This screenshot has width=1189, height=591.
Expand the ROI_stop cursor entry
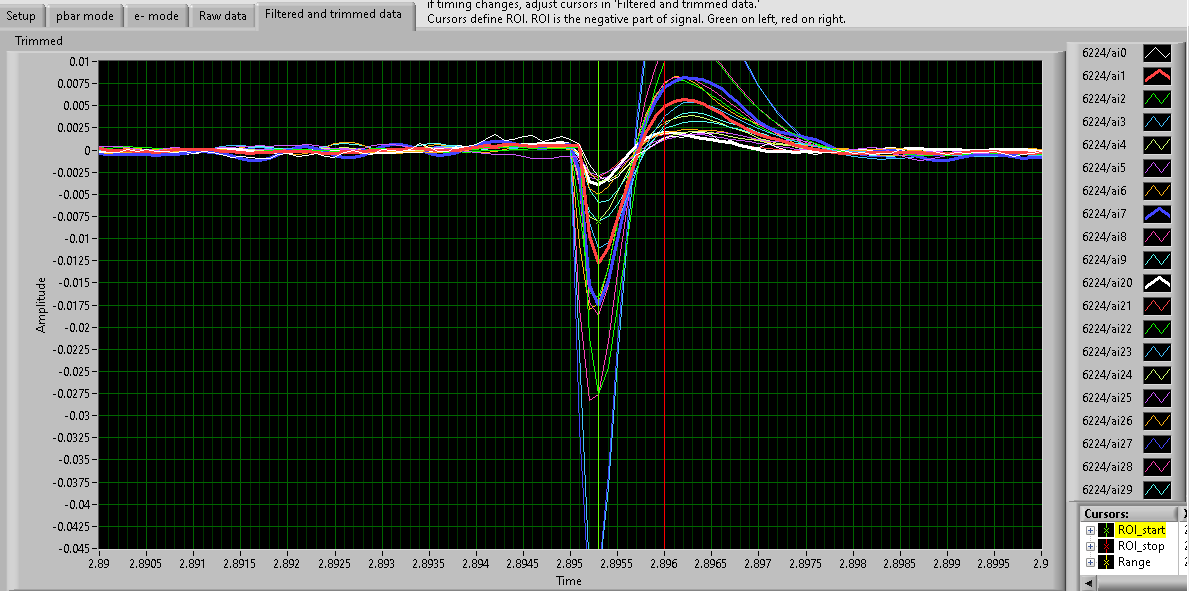coord(1090,546)
